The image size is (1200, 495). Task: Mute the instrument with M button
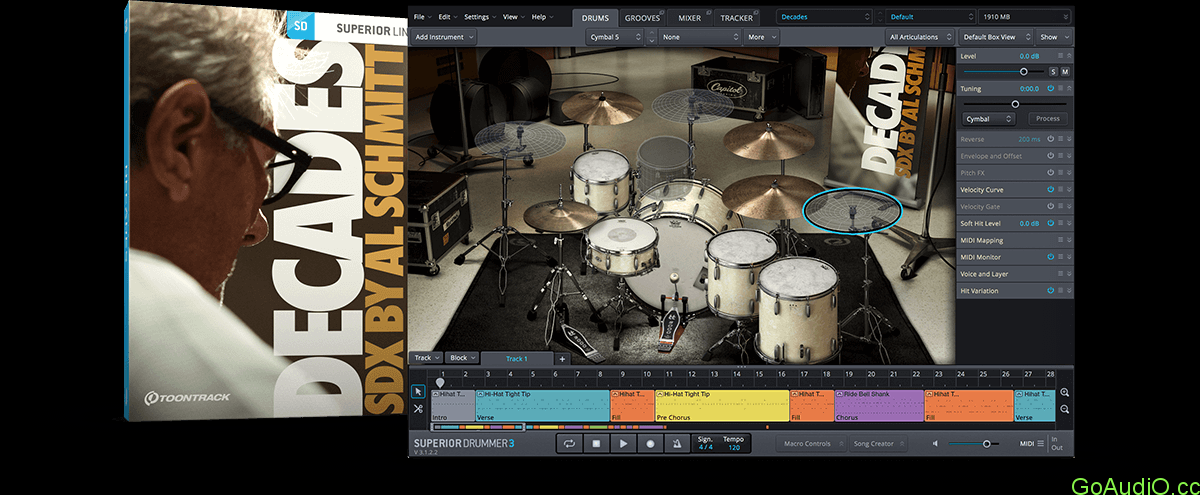coord(1065,72)
